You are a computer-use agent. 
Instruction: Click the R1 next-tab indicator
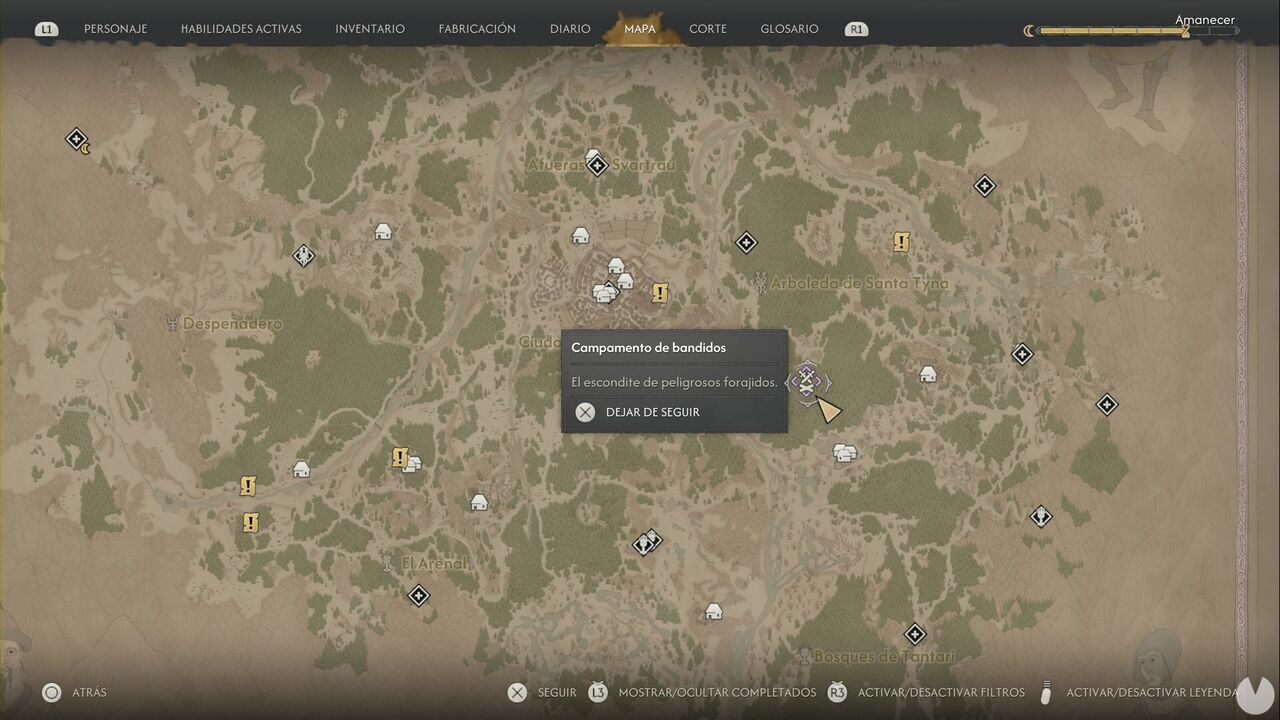pyautogui.click(x=856, y=29)
